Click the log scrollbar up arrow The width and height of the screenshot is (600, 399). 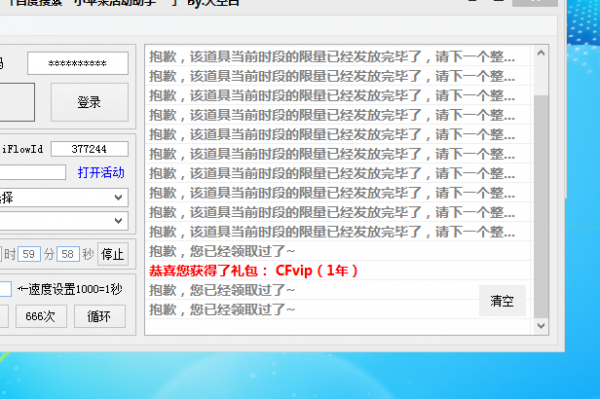tap(541, 53)
